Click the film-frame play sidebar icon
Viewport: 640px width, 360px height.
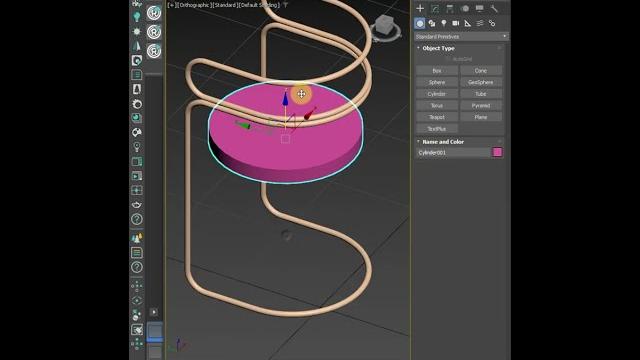[x=137, y=176]
